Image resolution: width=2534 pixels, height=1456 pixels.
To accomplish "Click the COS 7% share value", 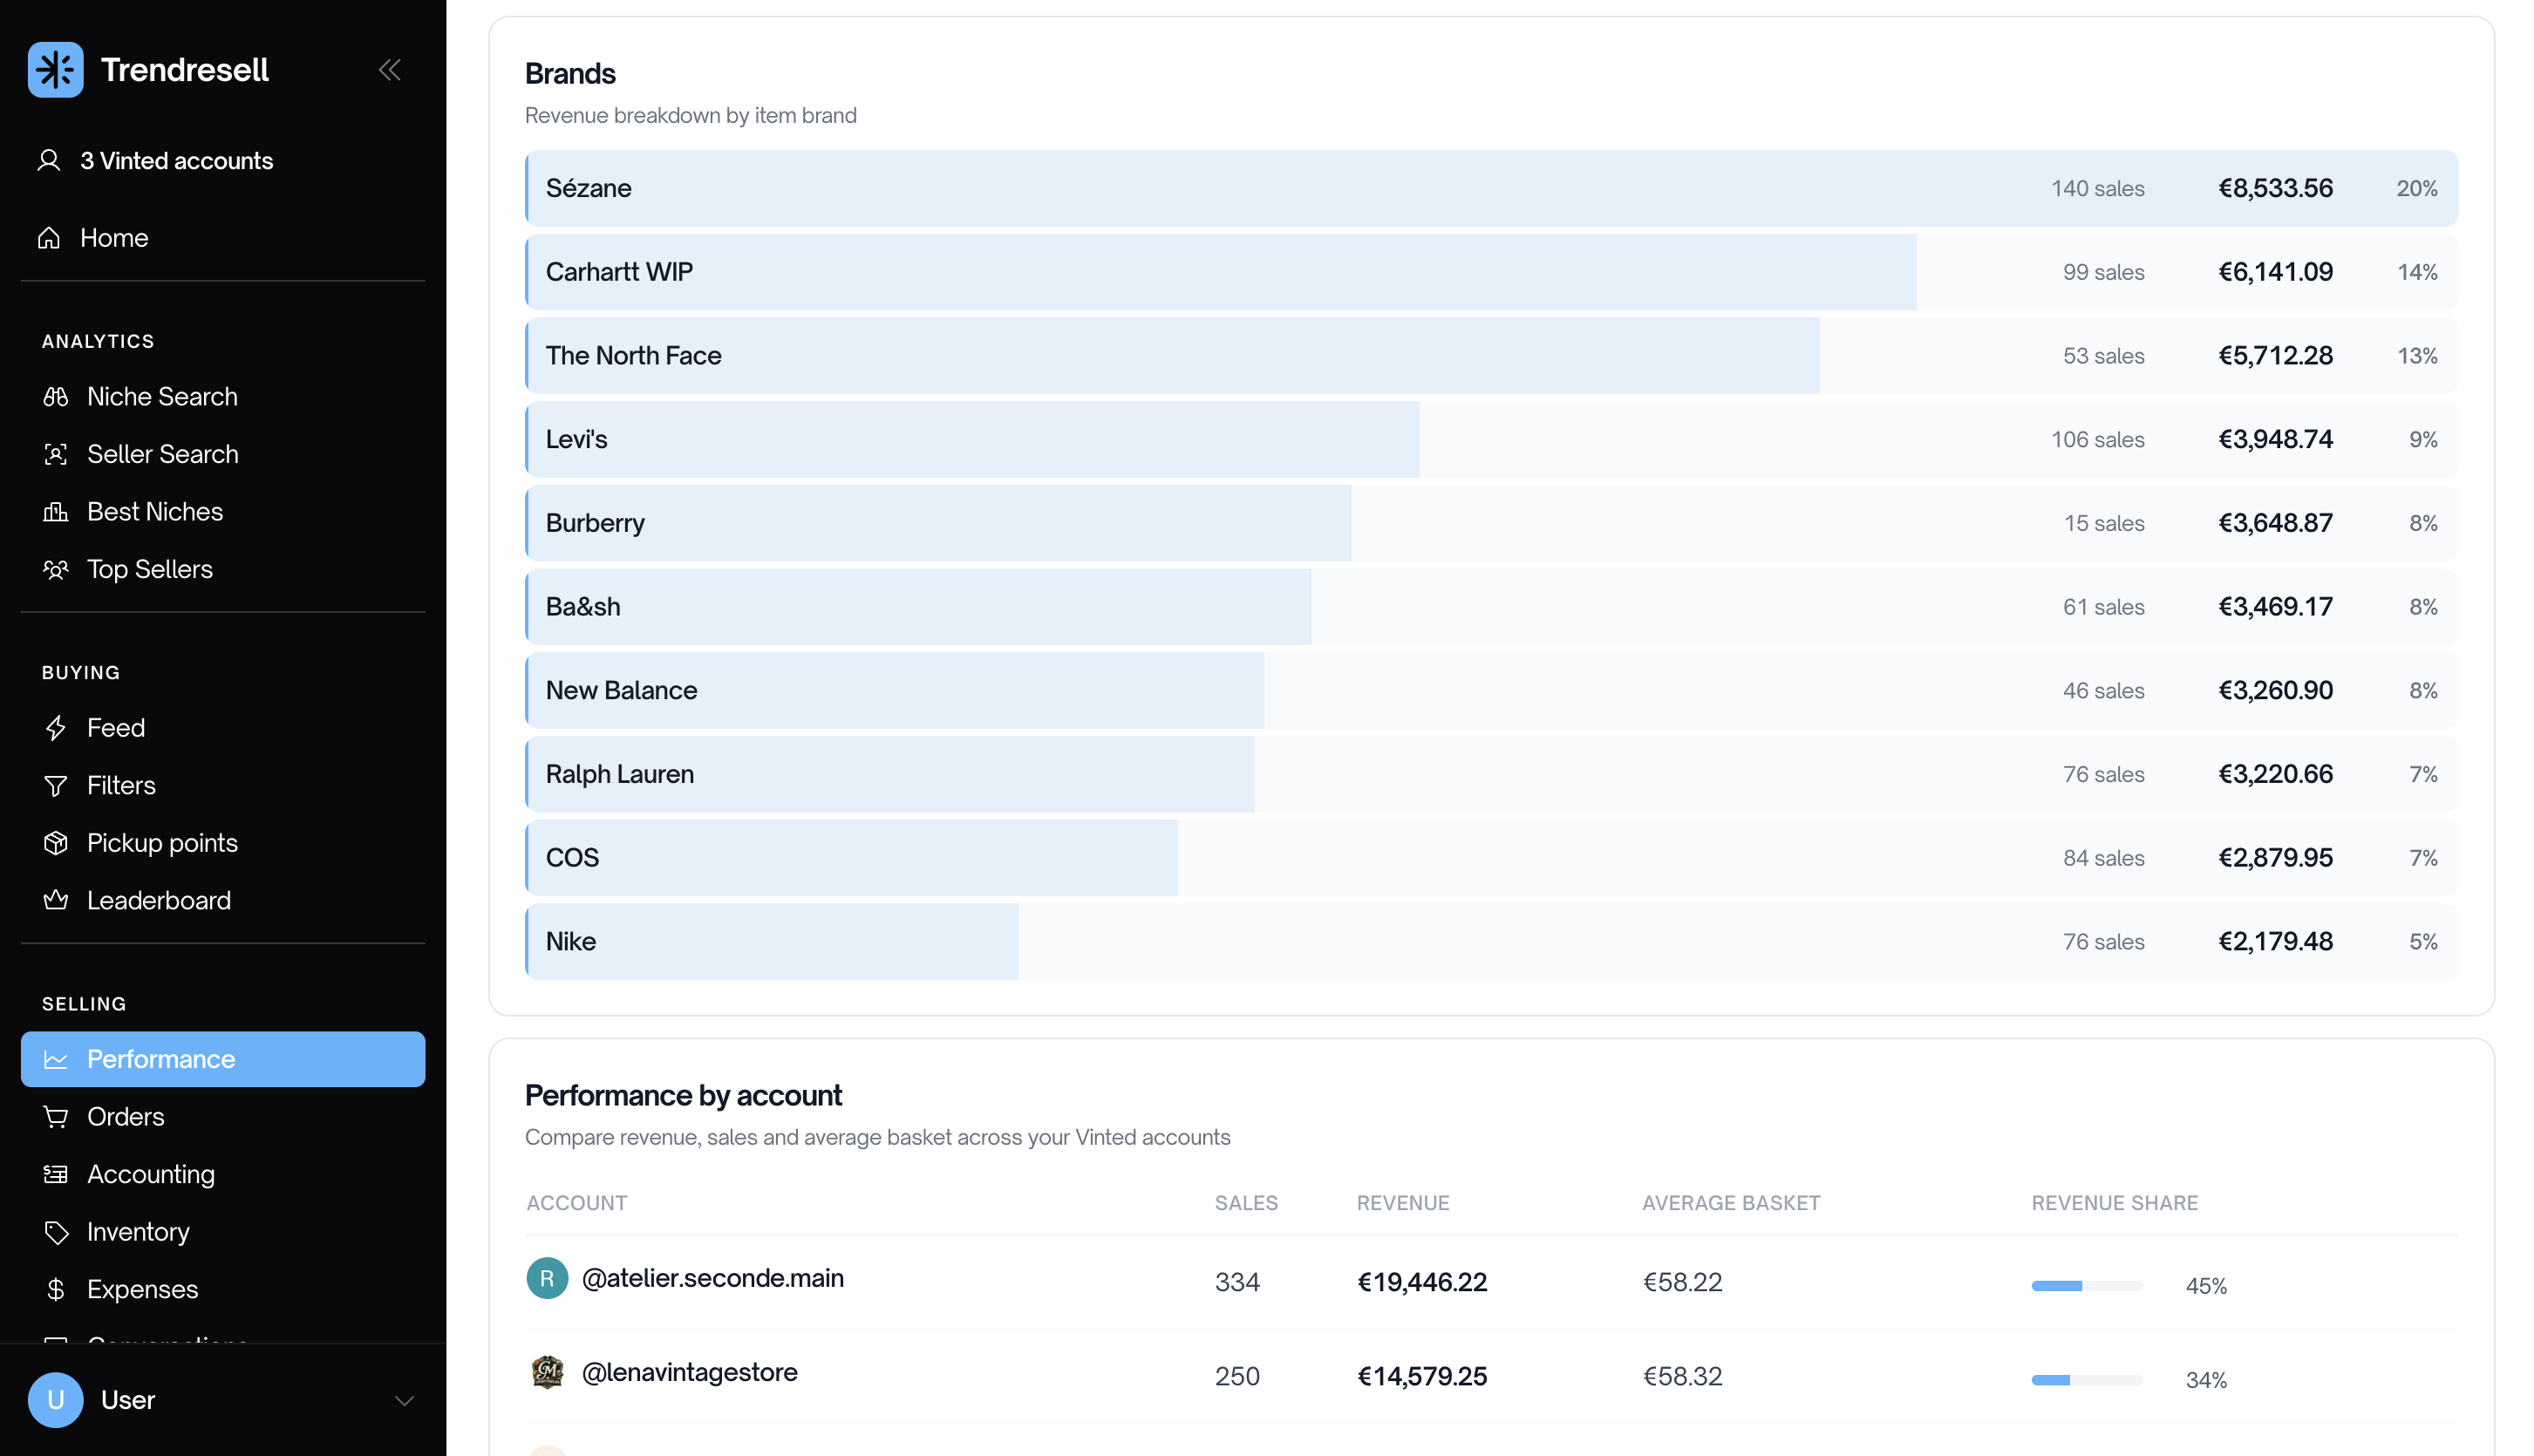I will 2423,858.
